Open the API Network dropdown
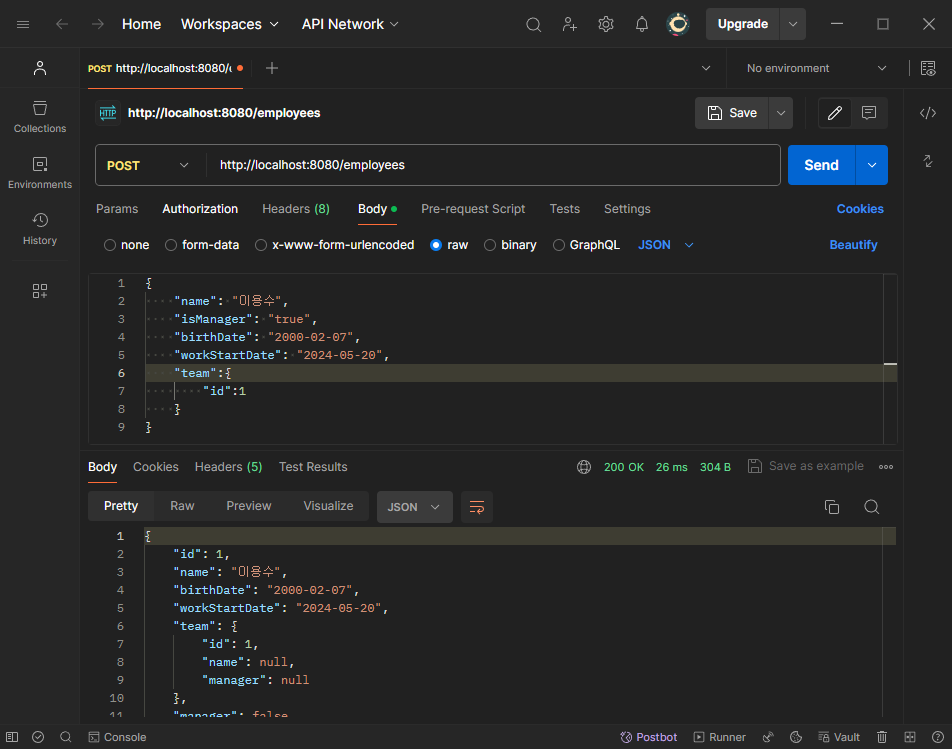The width and height of the screenshot is (952, 749). (350, 24)
